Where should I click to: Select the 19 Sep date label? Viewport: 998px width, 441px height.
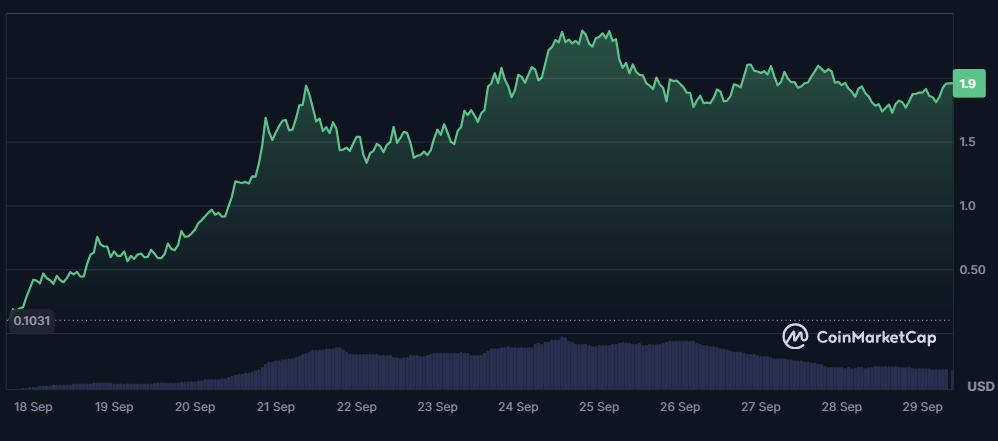tap(114, 407)
